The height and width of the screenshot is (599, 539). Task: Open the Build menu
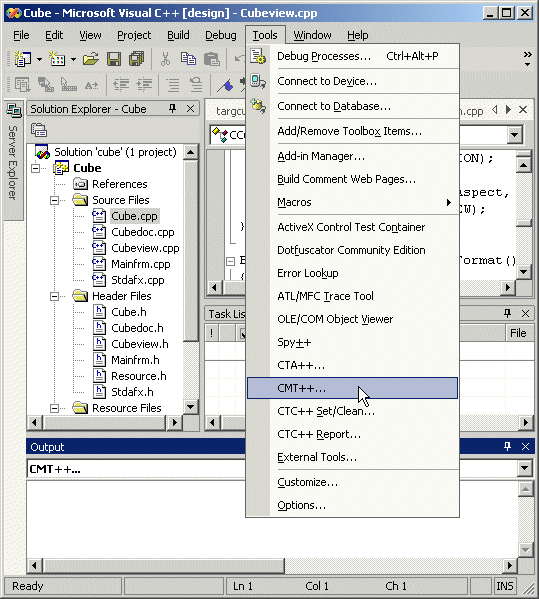pos(178,35)
